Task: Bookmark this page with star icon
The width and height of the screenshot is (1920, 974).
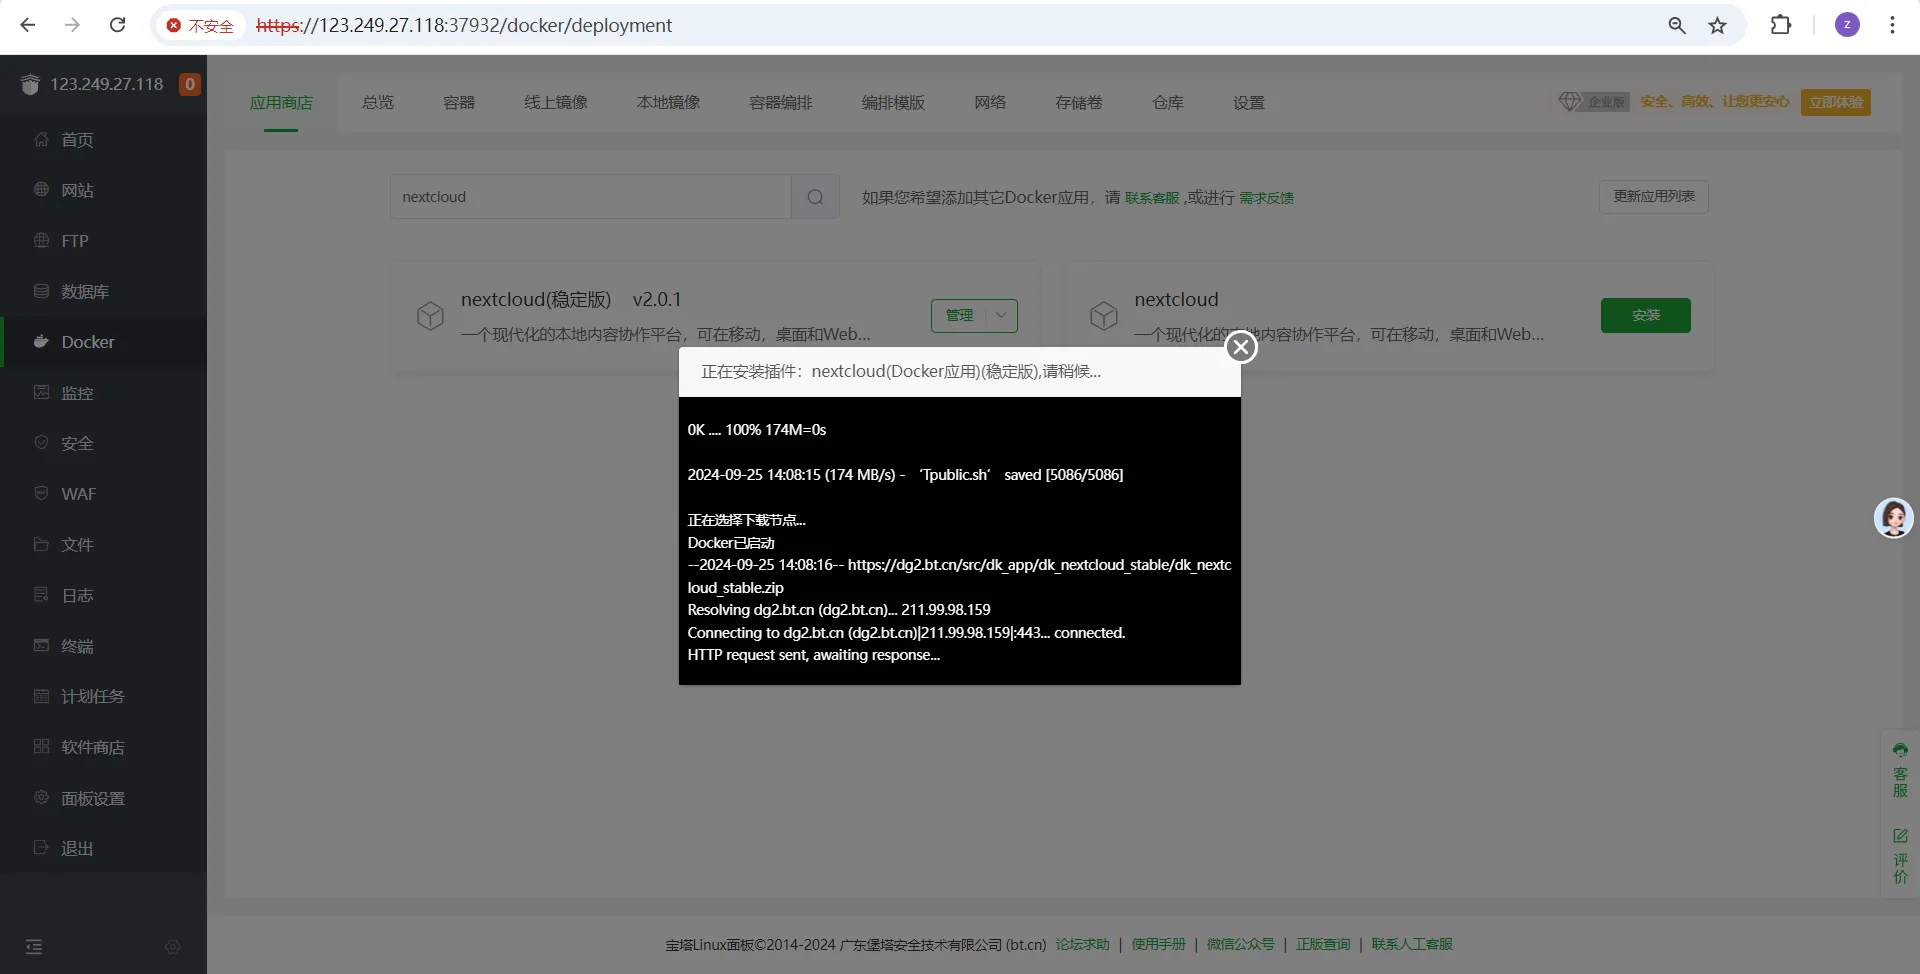Action: point(1718,25)
